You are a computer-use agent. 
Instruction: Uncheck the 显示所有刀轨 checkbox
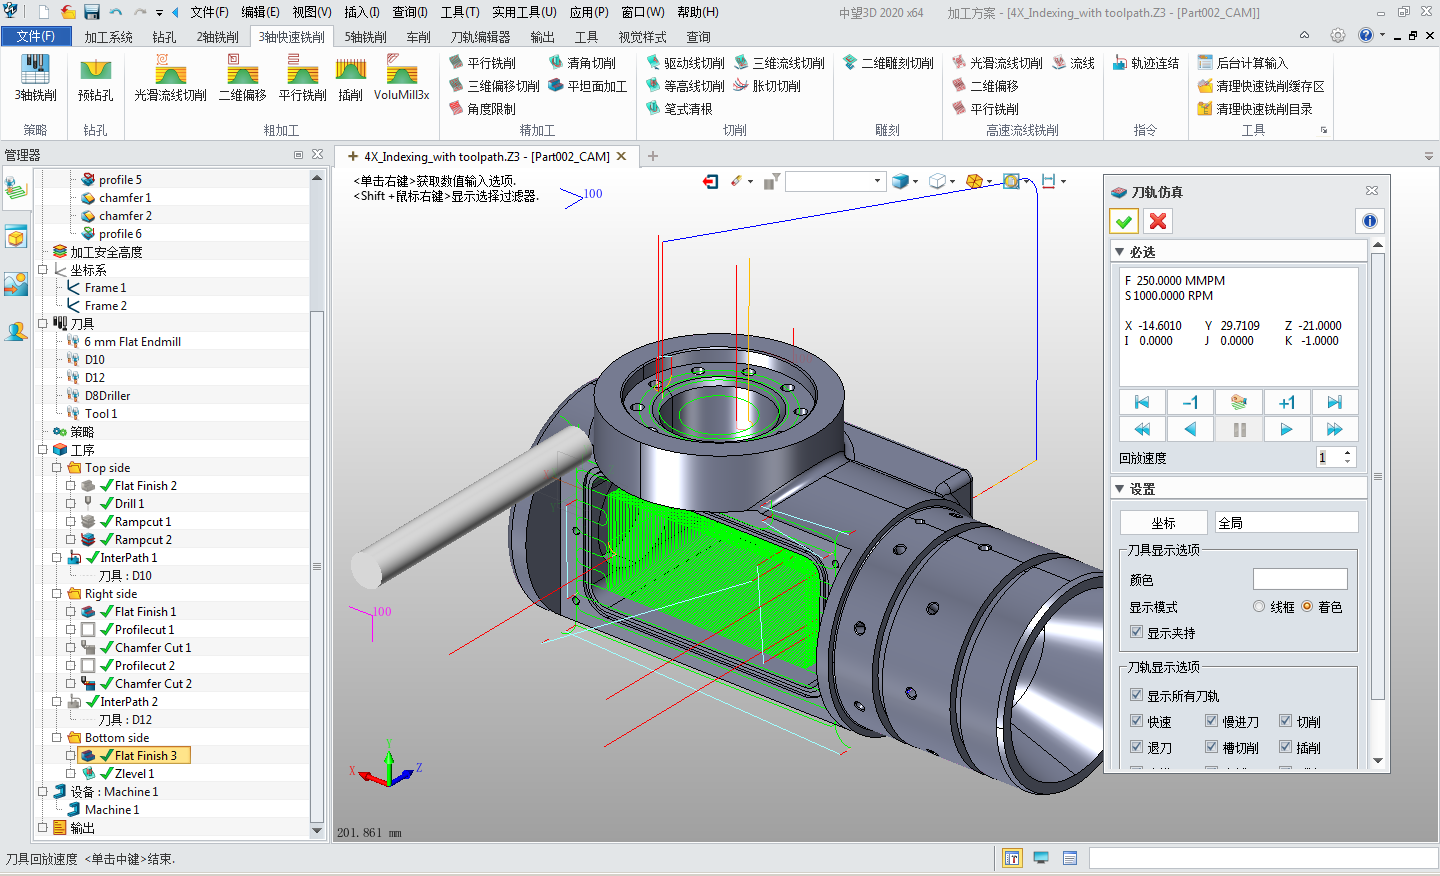coord(1136,695)
